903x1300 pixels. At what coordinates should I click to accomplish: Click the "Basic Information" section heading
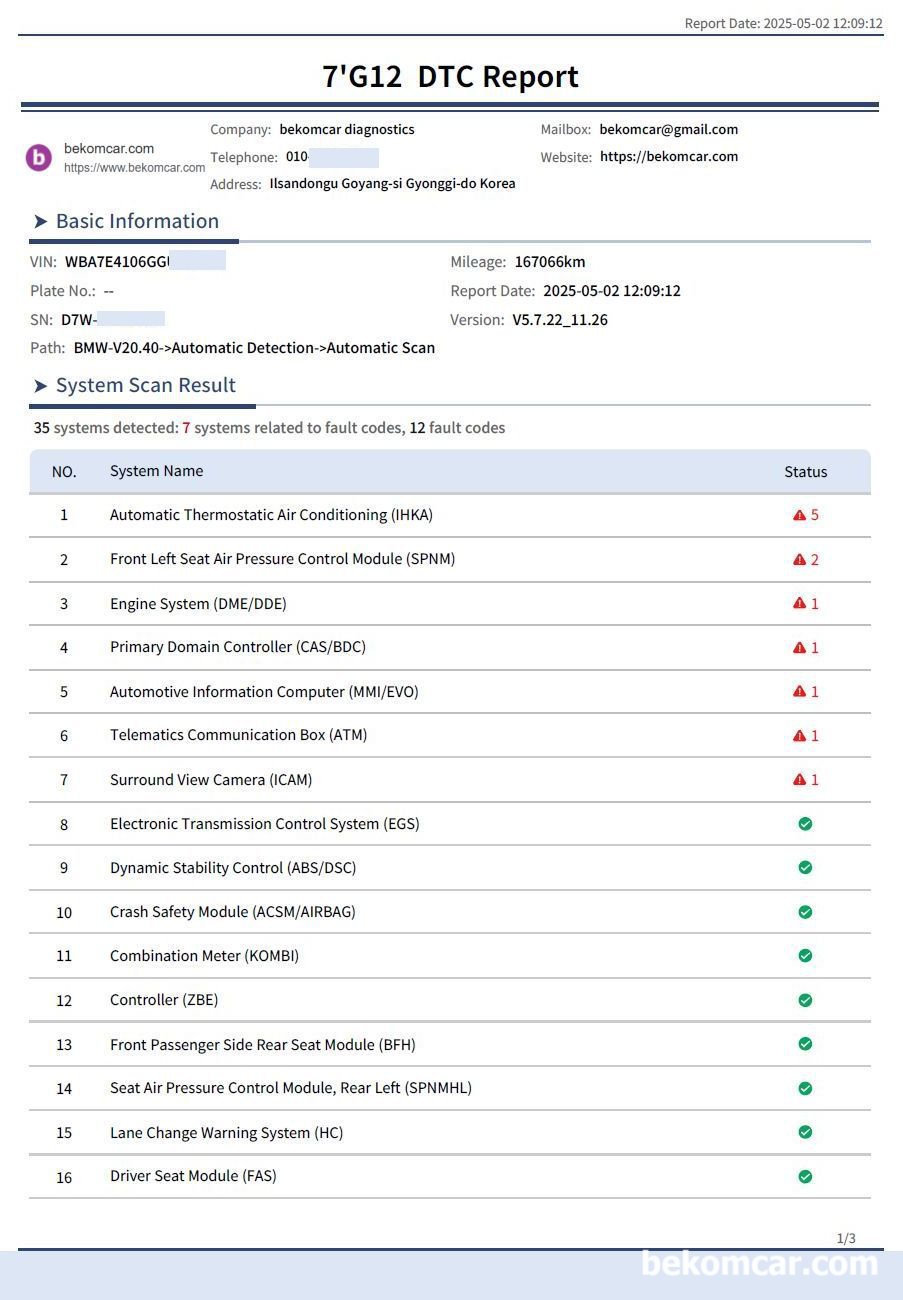pyautogui.click(x=137, y=221)
